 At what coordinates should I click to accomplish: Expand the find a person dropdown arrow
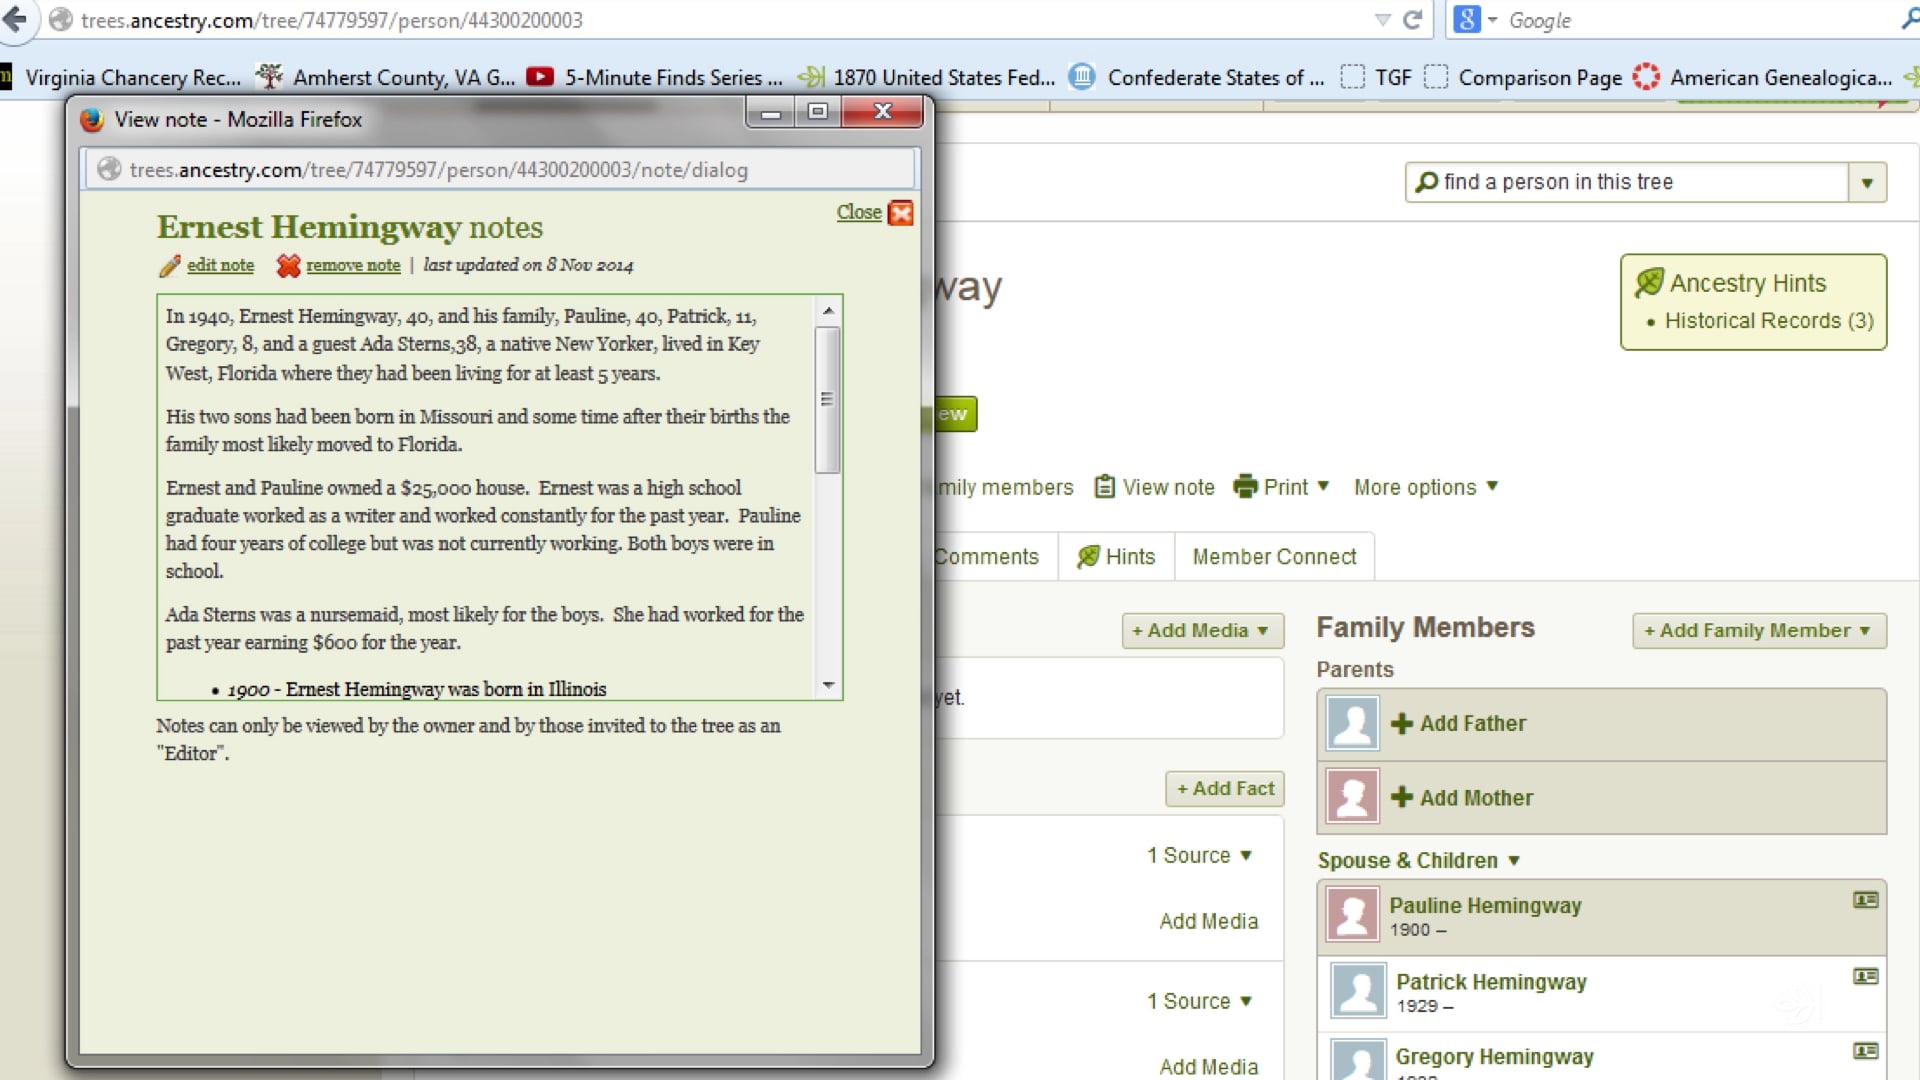coord(1867,183)
